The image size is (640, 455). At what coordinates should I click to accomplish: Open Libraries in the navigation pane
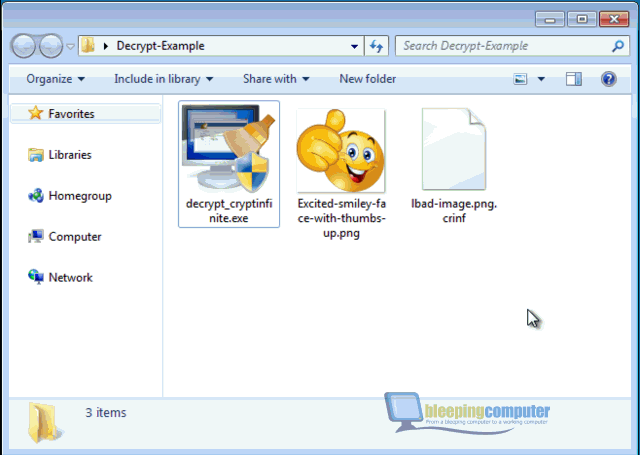pyautogui.click(x=69, y=155)
